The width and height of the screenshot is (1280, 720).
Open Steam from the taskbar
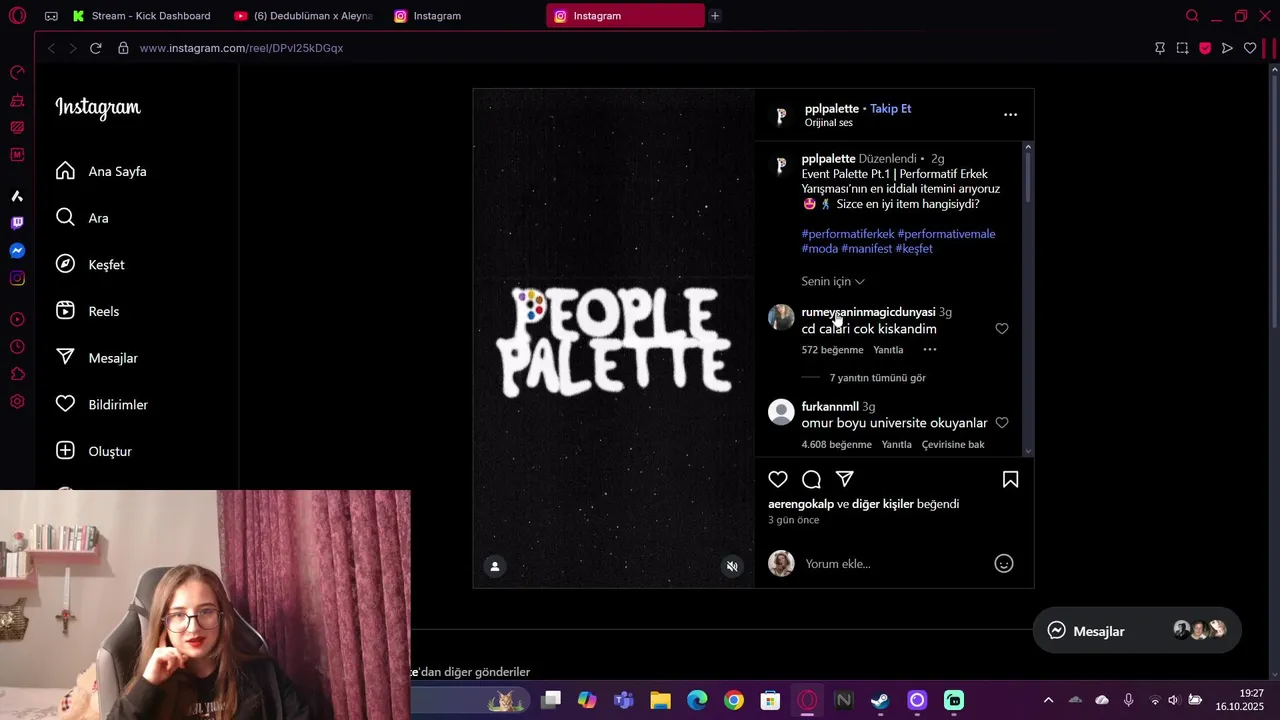880,700
